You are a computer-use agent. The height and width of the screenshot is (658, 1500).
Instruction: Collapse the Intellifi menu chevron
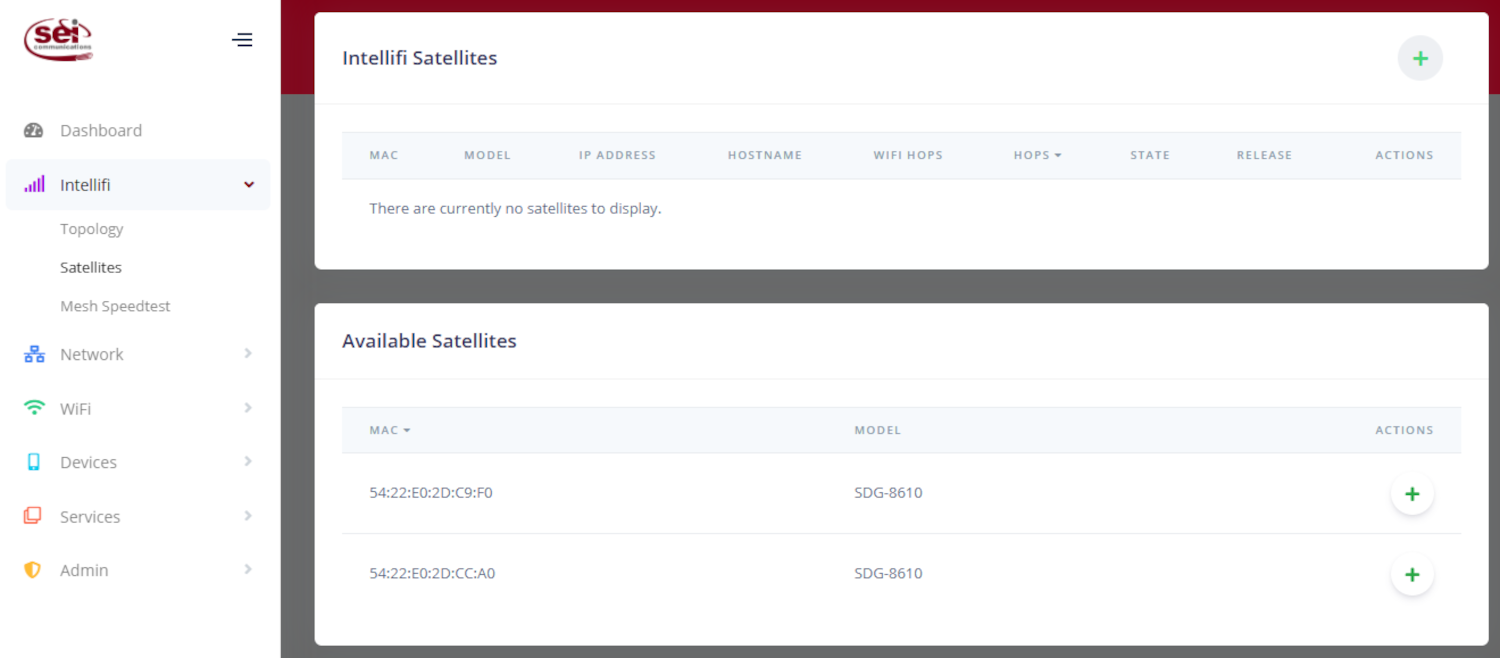point(249,185)
